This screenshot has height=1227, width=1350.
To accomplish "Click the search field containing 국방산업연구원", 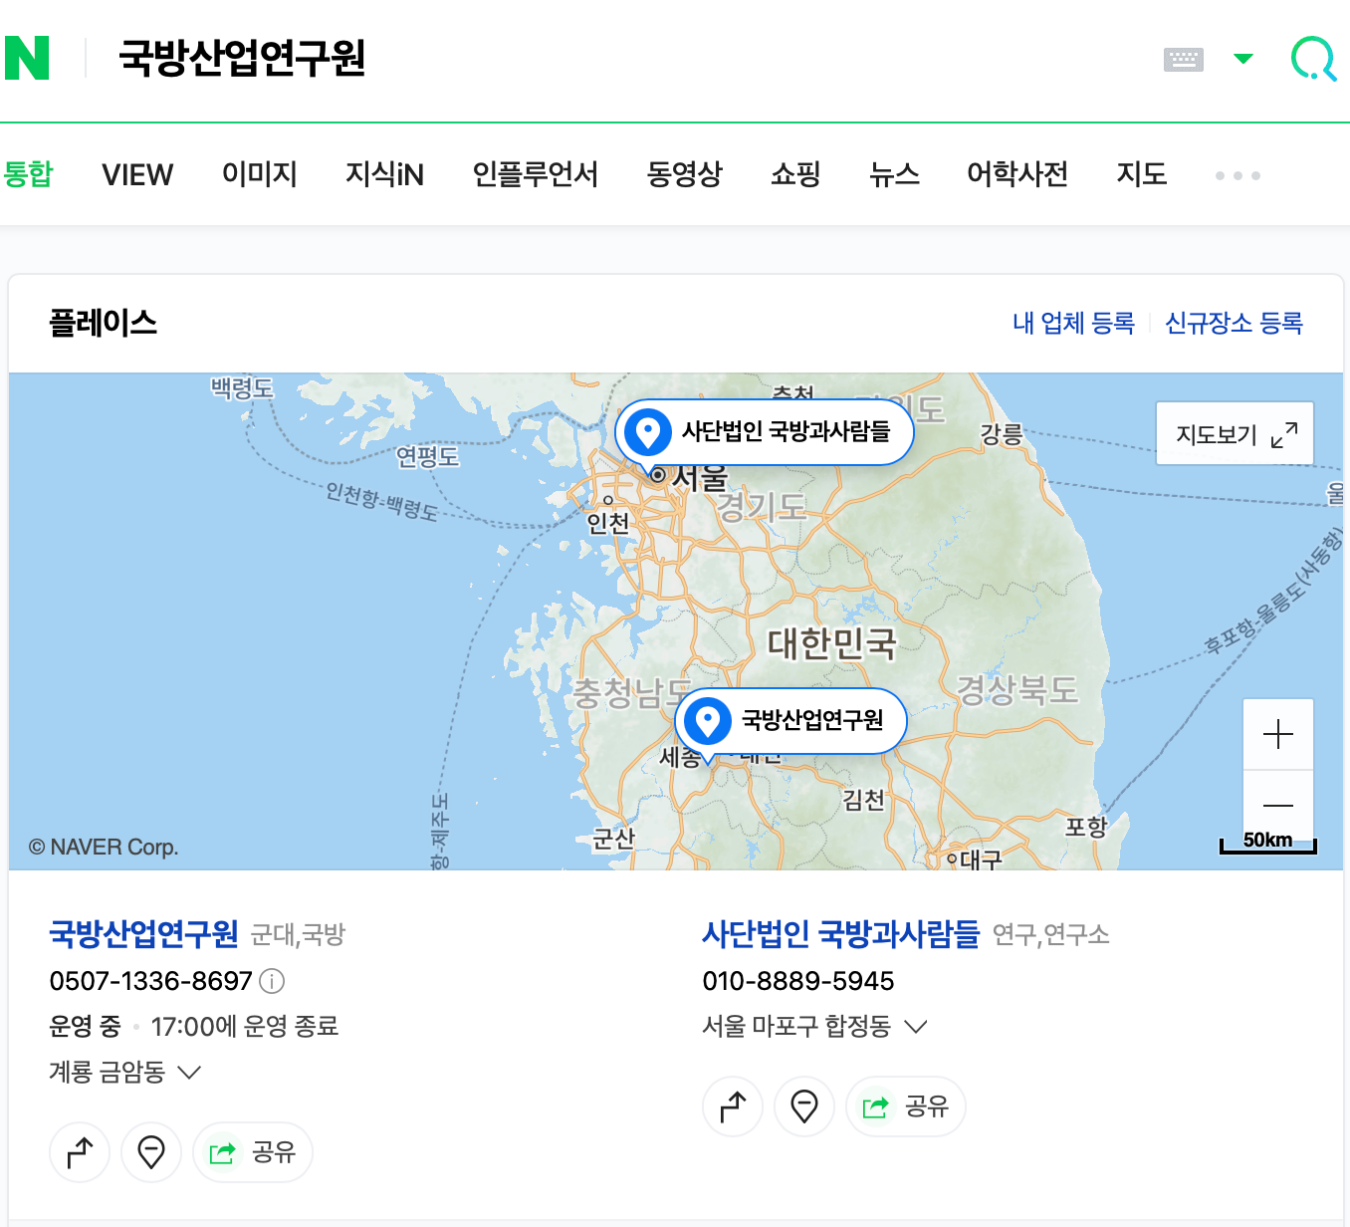I will pos(242,58).
